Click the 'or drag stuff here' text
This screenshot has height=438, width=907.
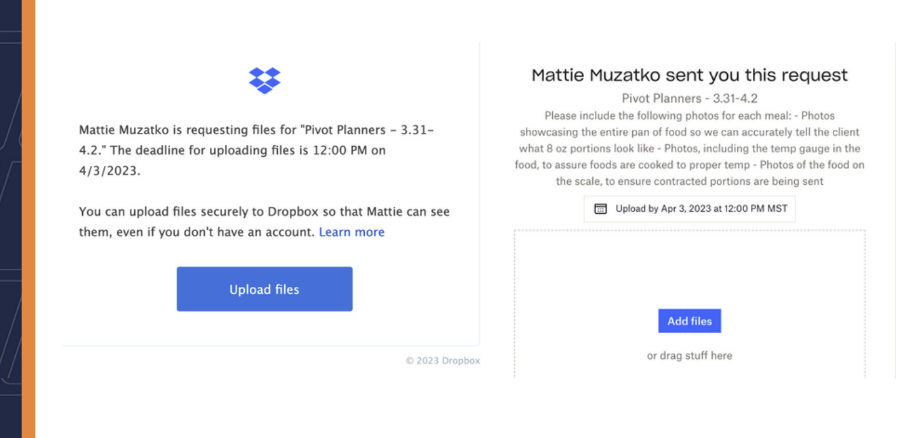tap(689, 355)
